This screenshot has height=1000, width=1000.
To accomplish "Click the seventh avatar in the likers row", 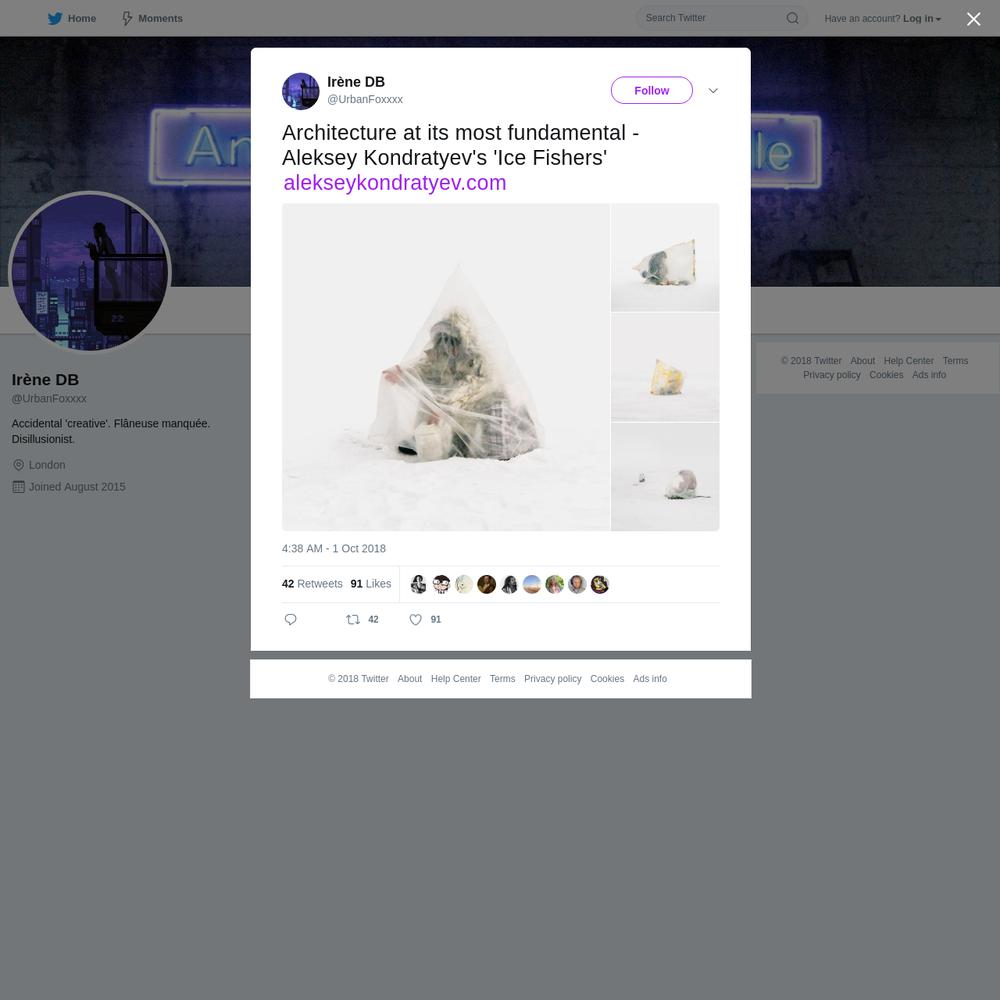I will tap(554, 584).
